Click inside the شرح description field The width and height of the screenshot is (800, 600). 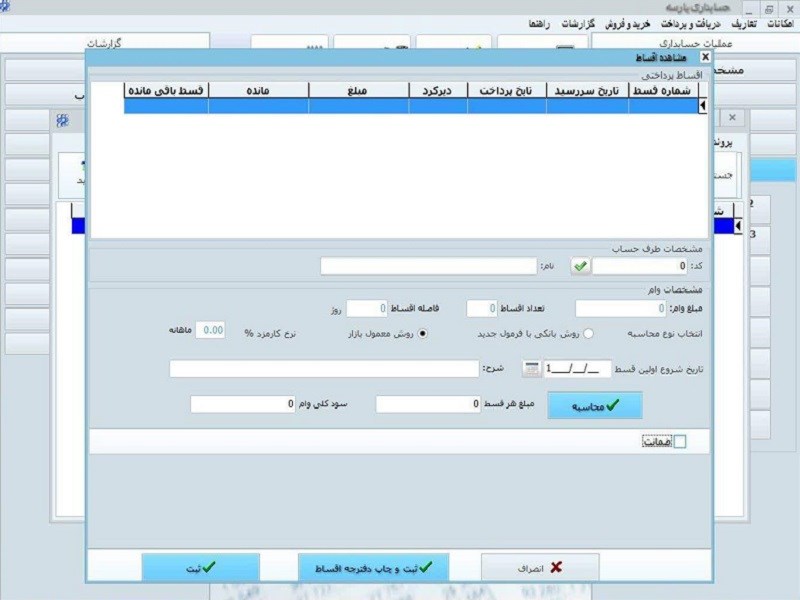pyautogui.click(x=320, y=370)
